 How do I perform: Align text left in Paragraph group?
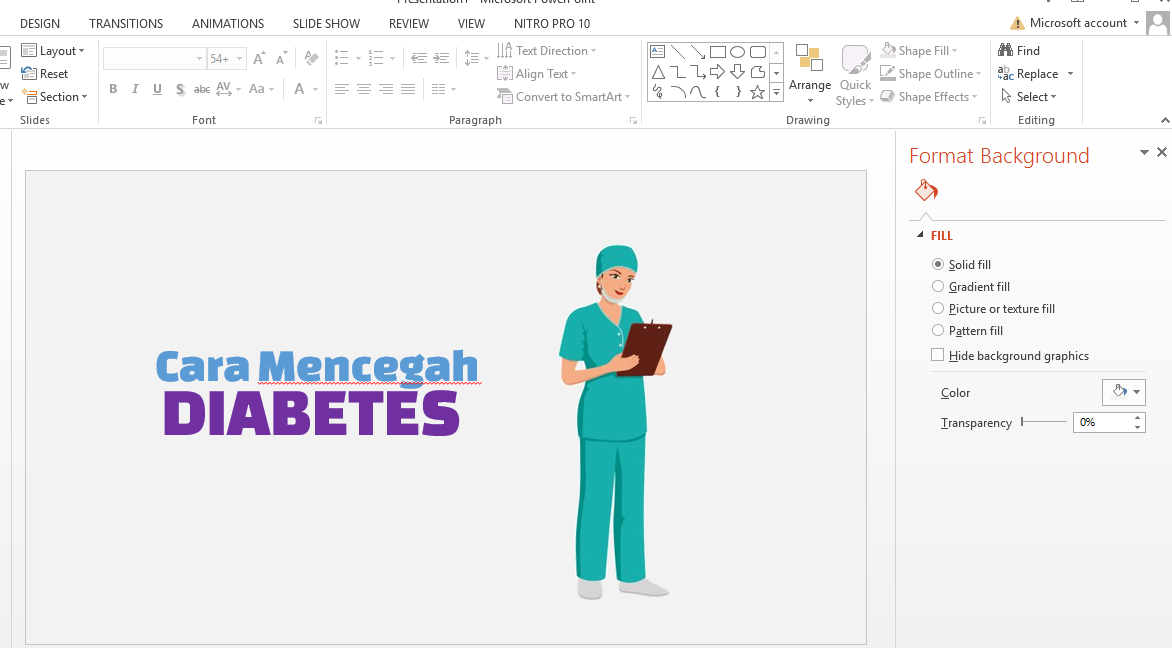(x=342, y=89)
